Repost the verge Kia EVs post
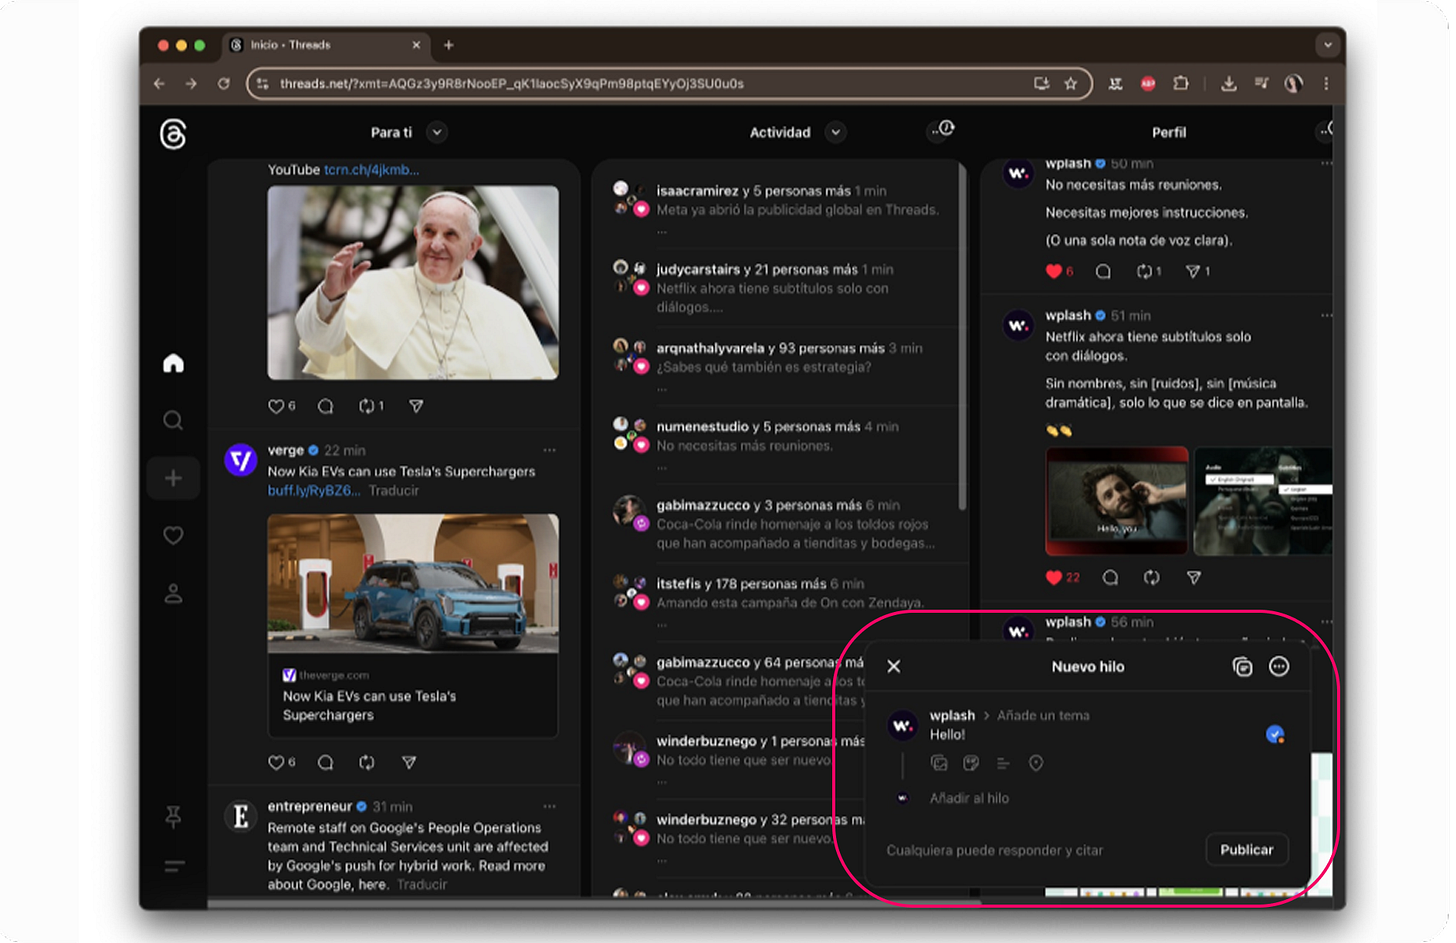 [x=367, y=762]
